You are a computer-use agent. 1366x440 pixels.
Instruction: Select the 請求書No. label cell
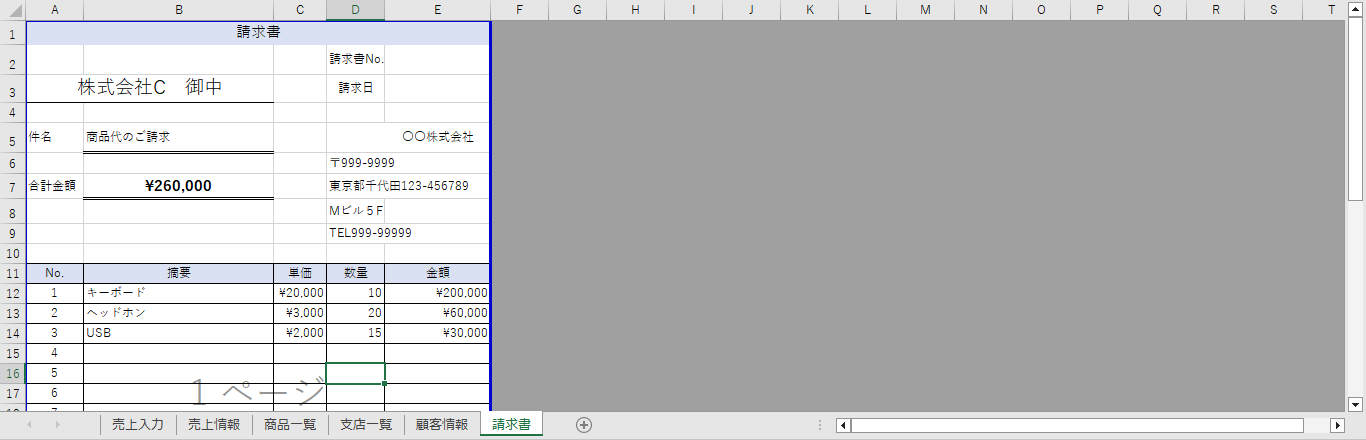point(356,59)
